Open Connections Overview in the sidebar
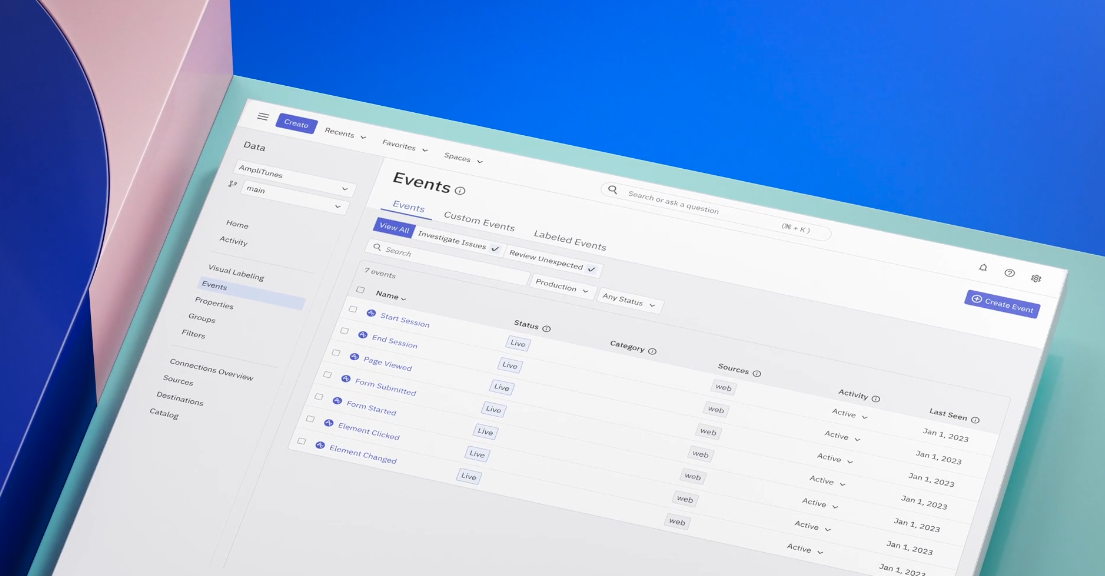The height and width of the screenshot is (576, 1105). point(211,369)
